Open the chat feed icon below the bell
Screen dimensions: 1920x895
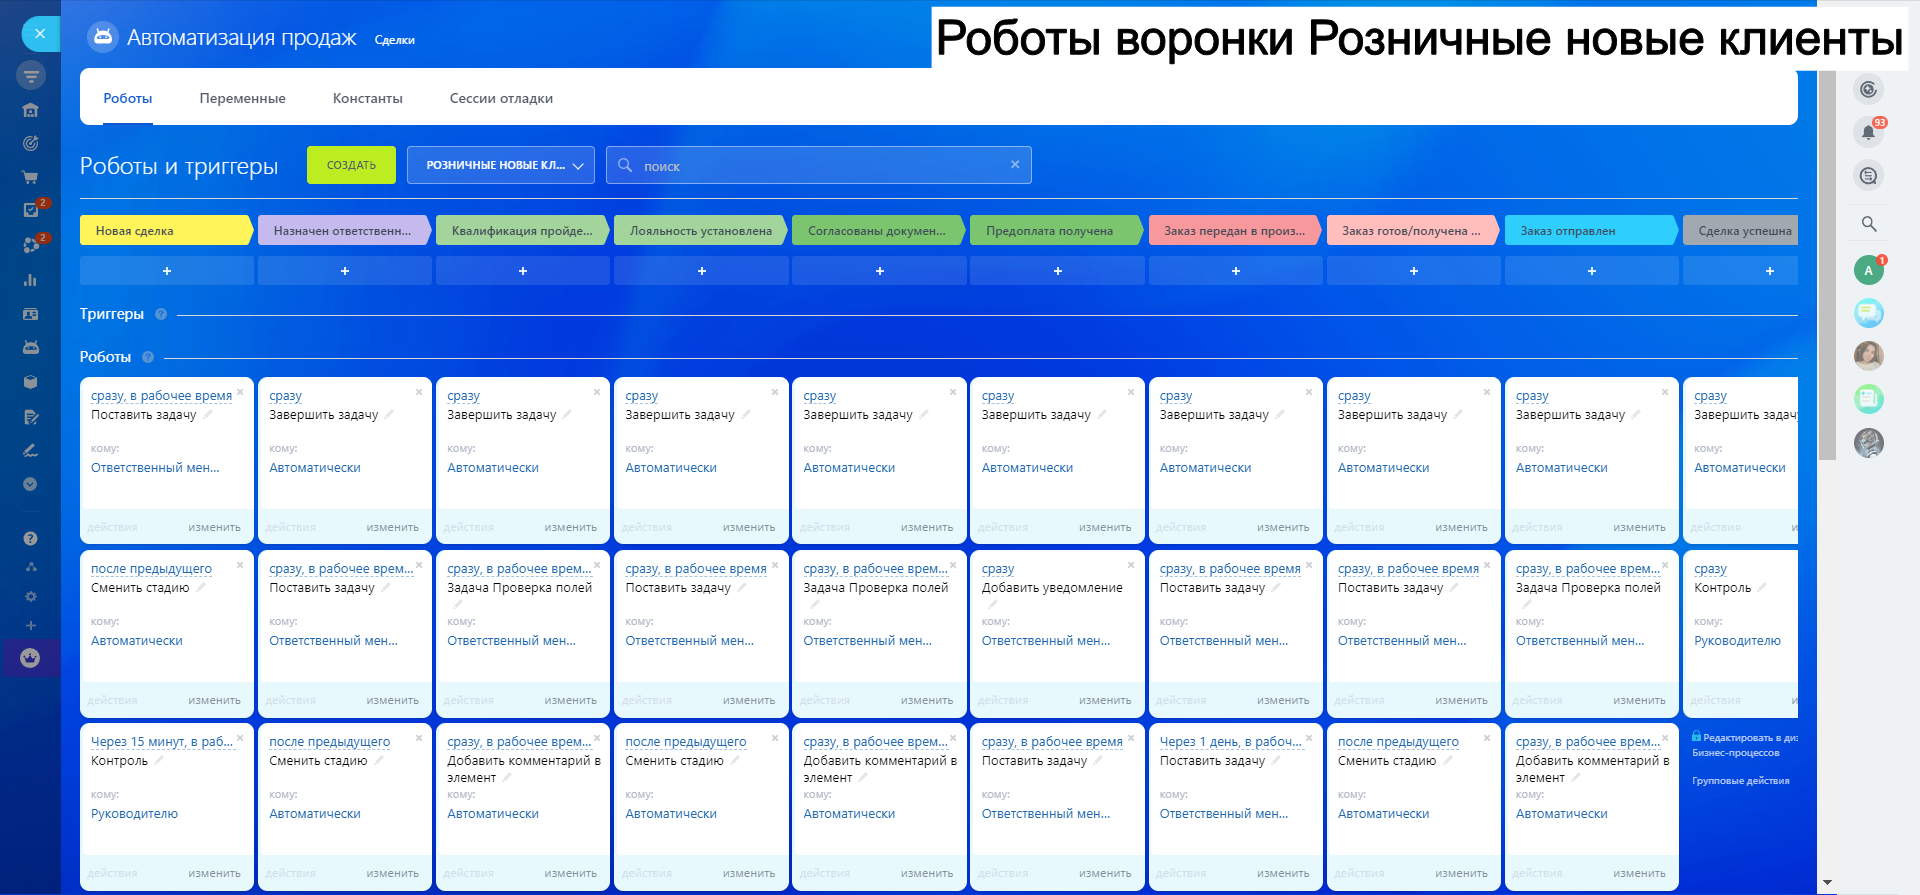point(1868,176)
